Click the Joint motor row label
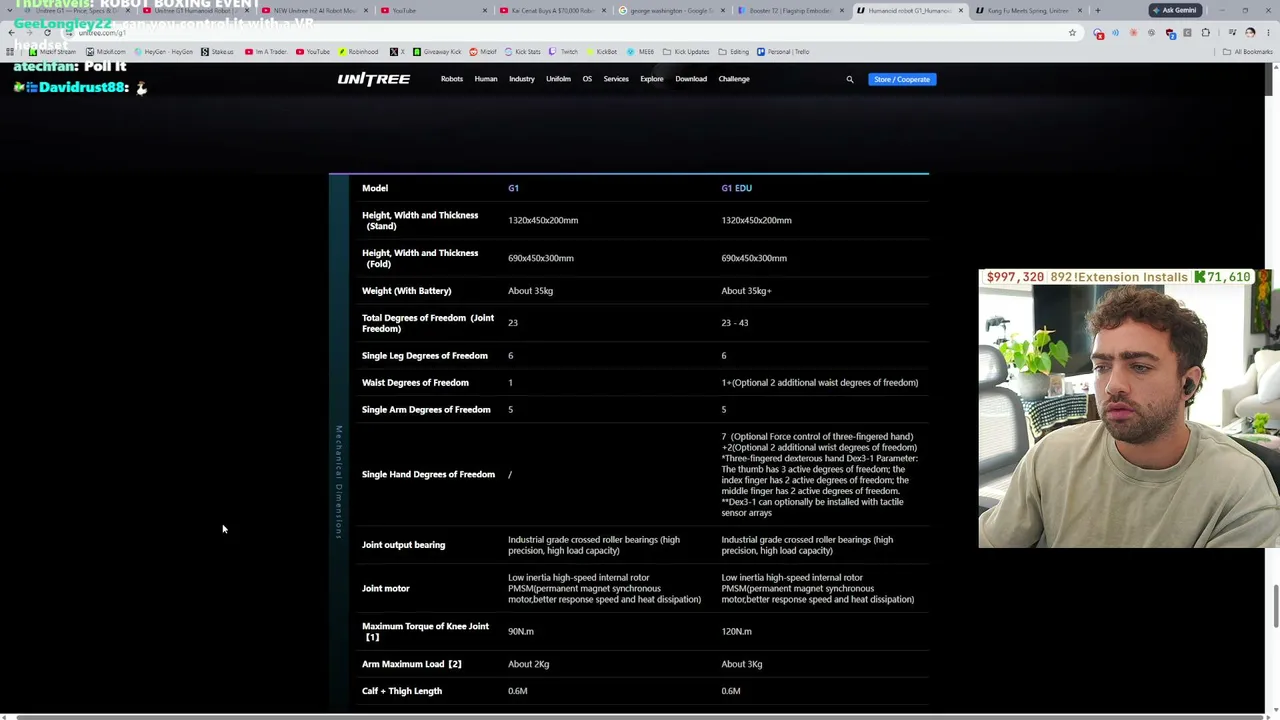1280x720 pixels. 386,588
